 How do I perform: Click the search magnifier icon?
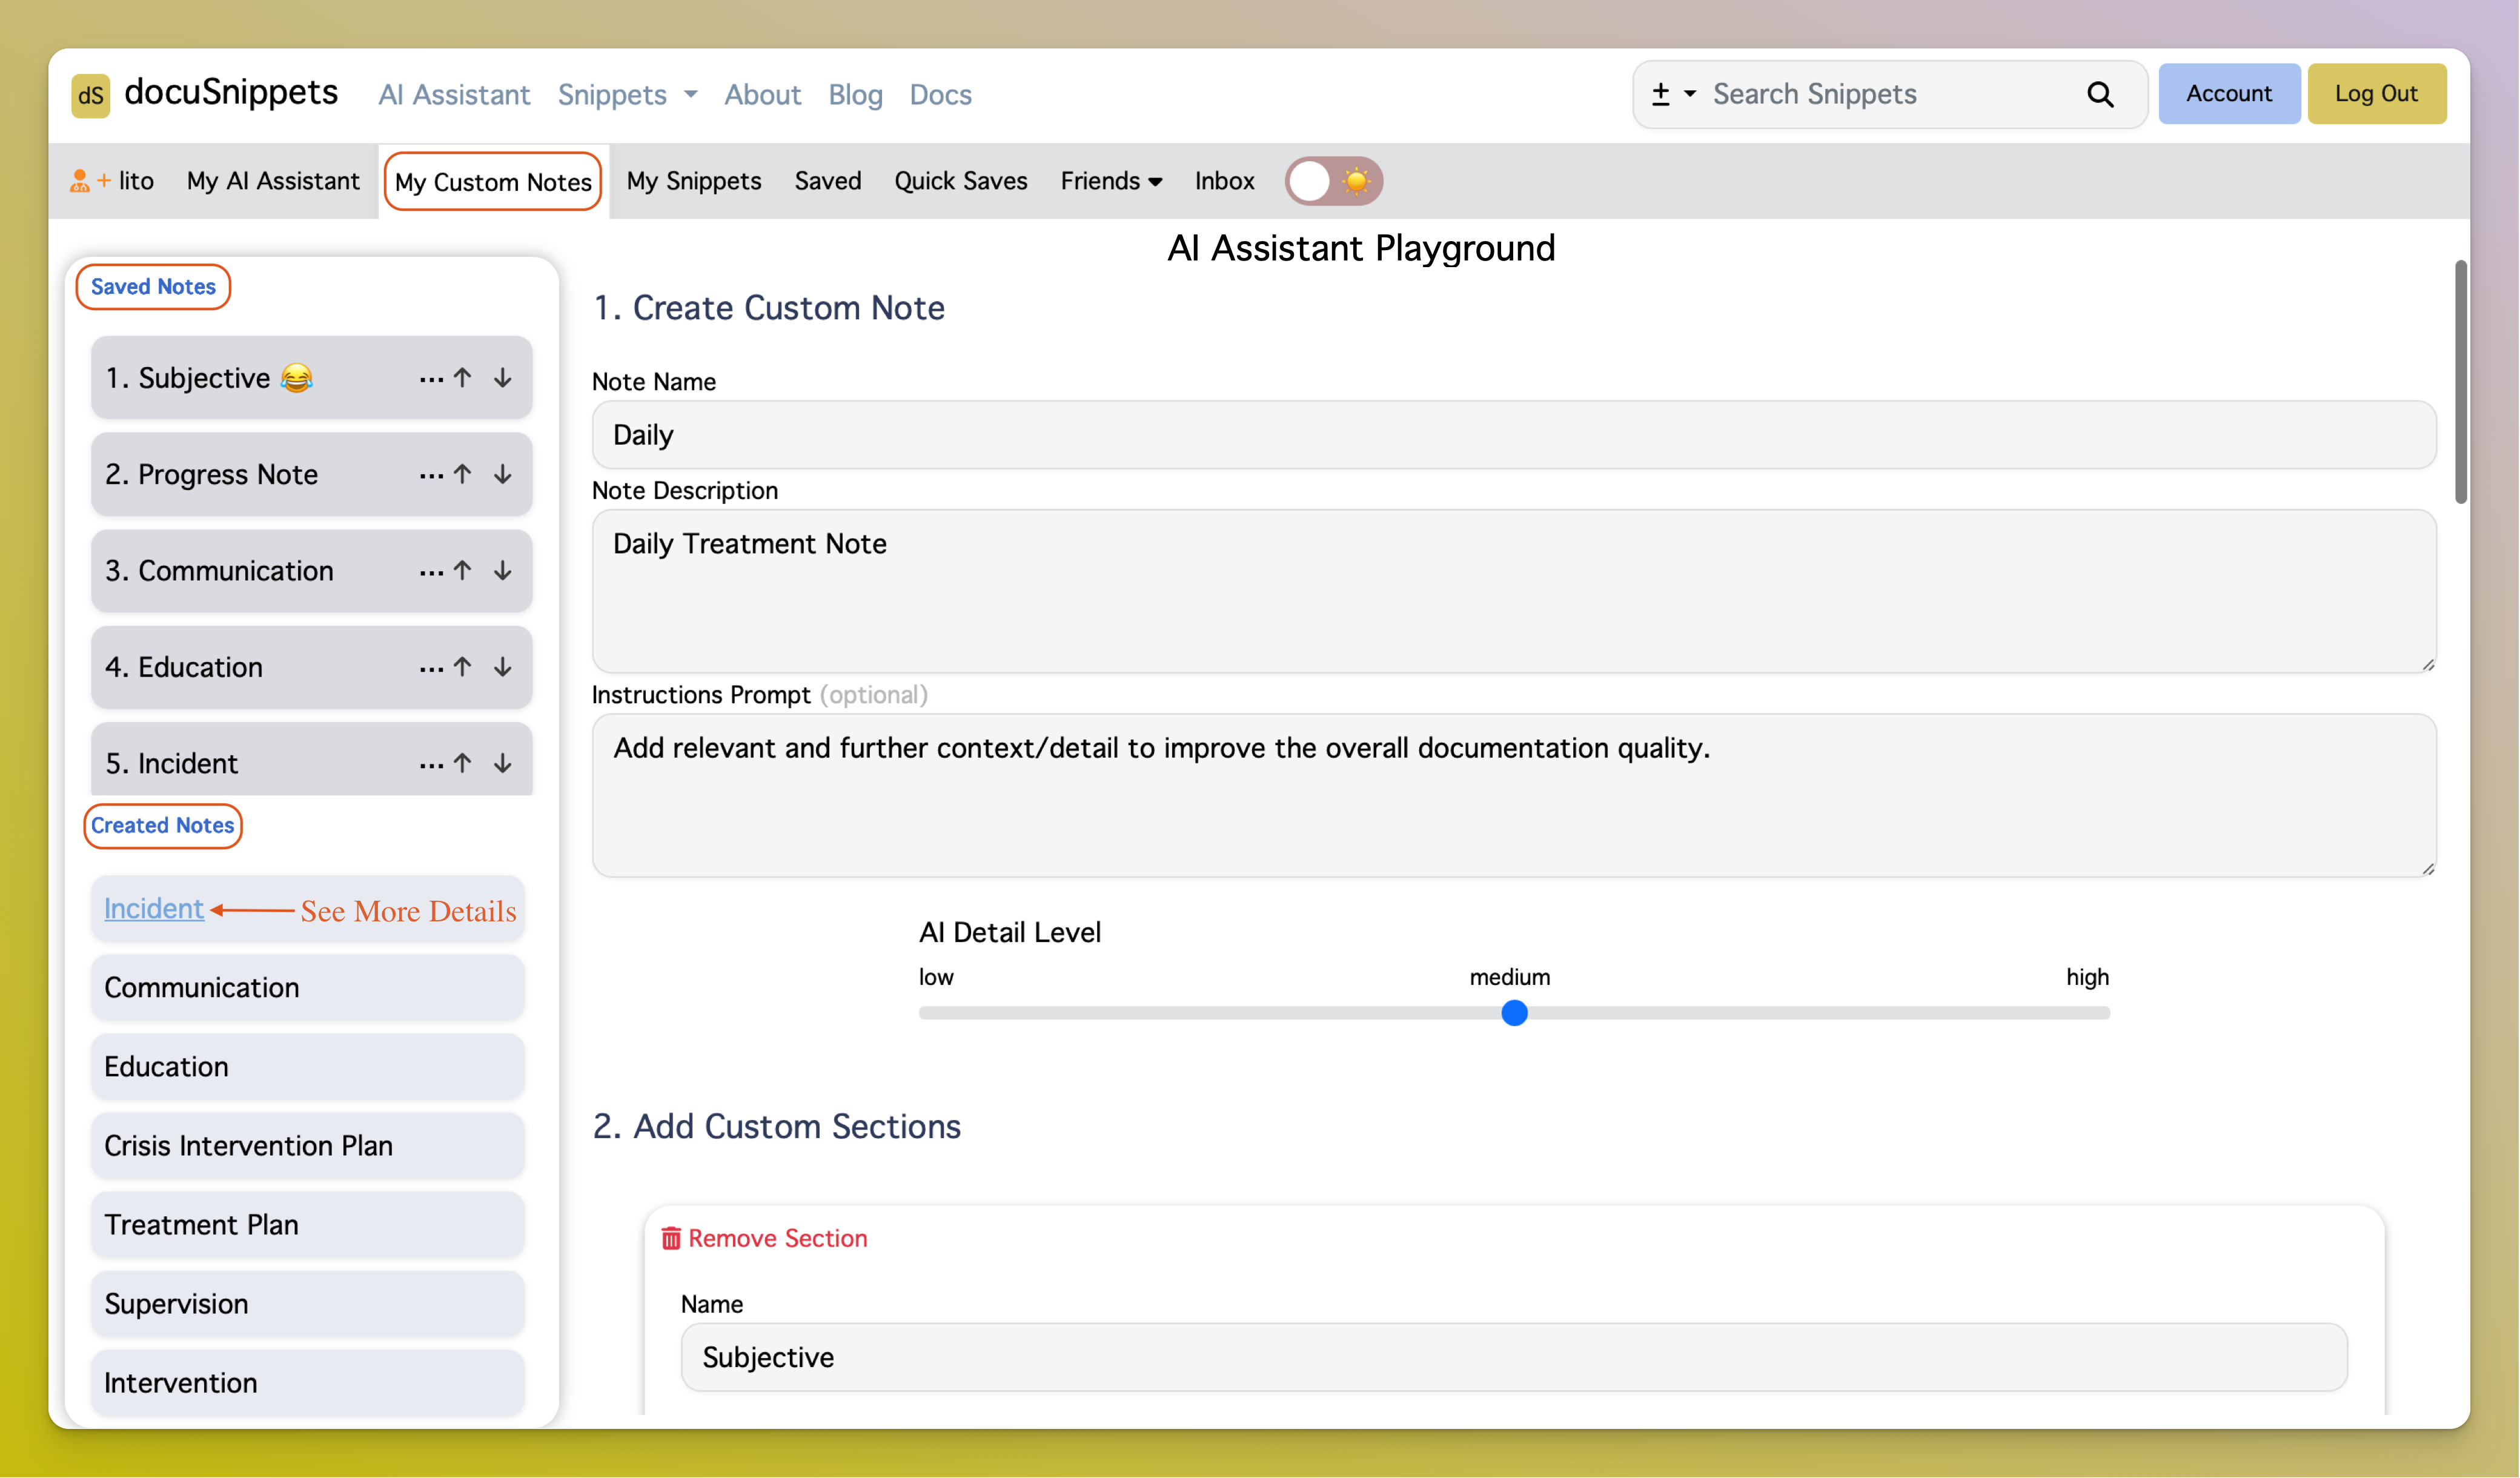2100,94
